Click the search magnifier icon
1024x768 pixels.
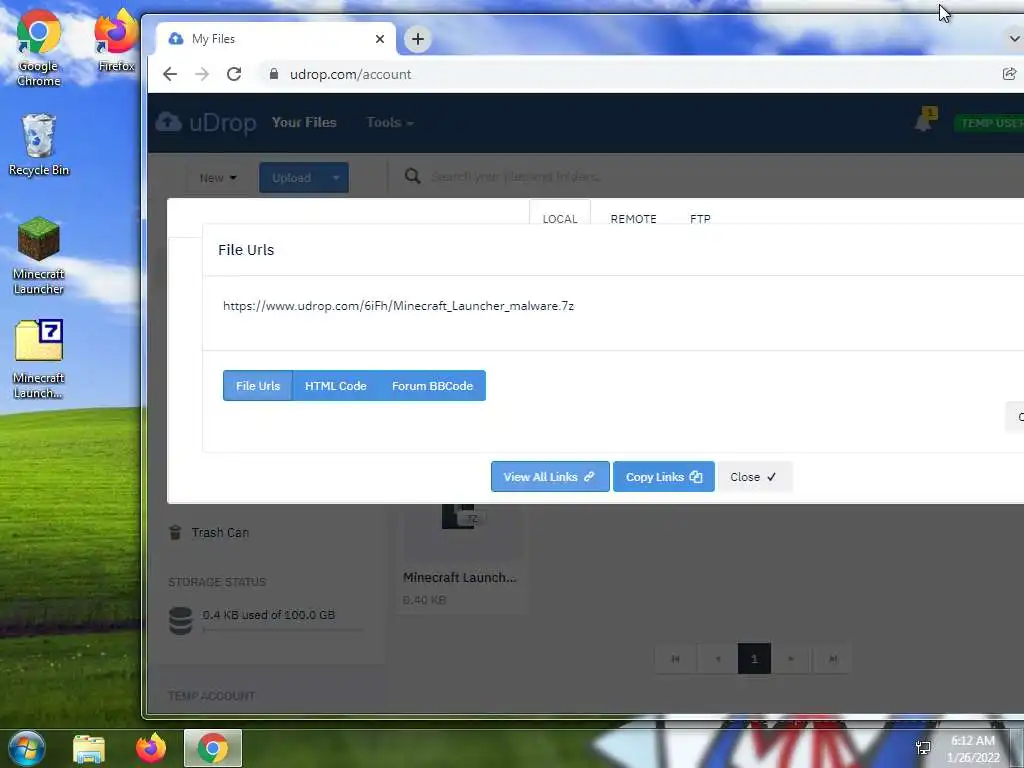412,176
